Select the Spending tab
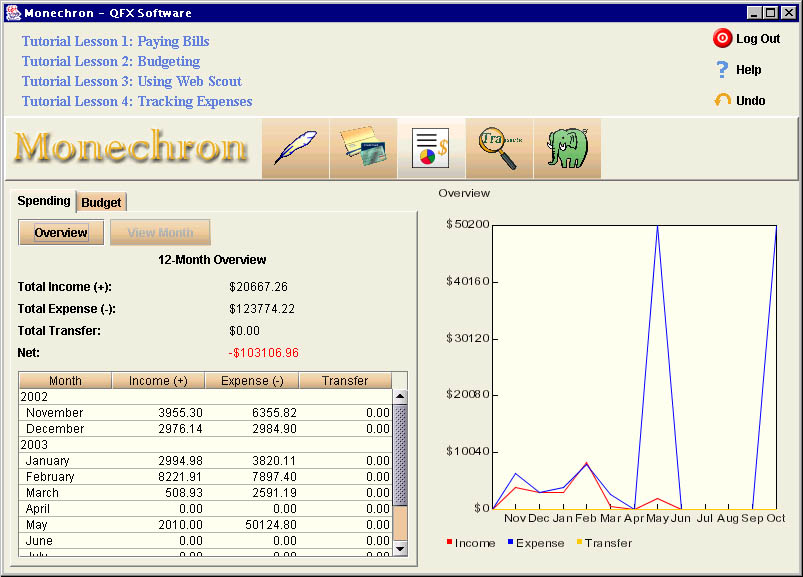 [x=44, y=201]
